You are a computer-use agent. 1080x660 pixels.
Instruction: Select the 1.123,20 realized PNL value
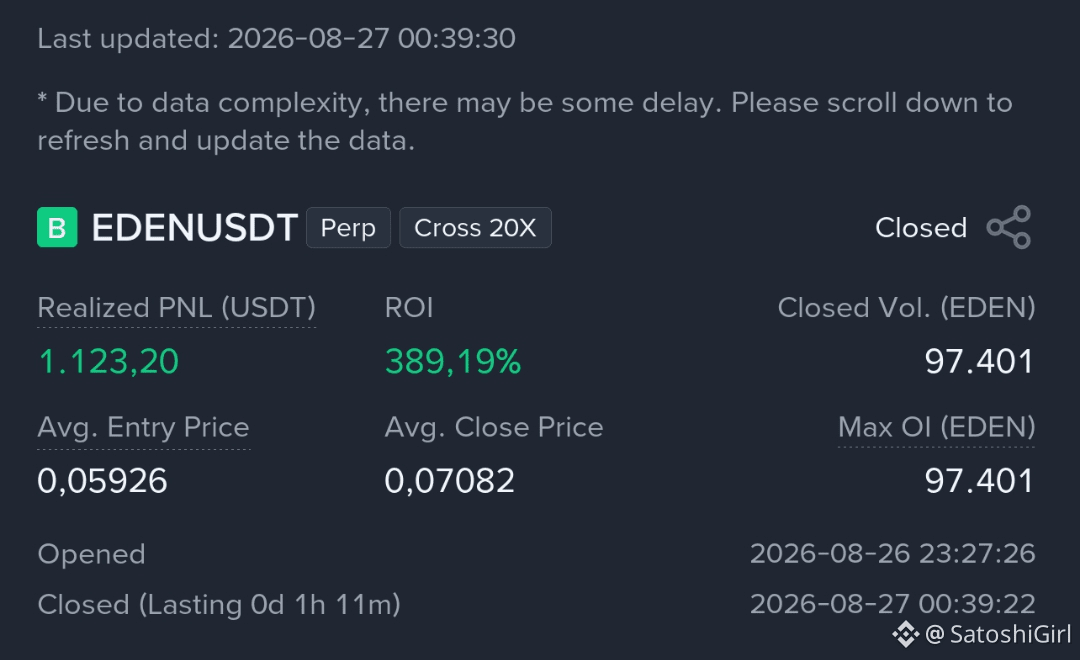pos(108,361)
